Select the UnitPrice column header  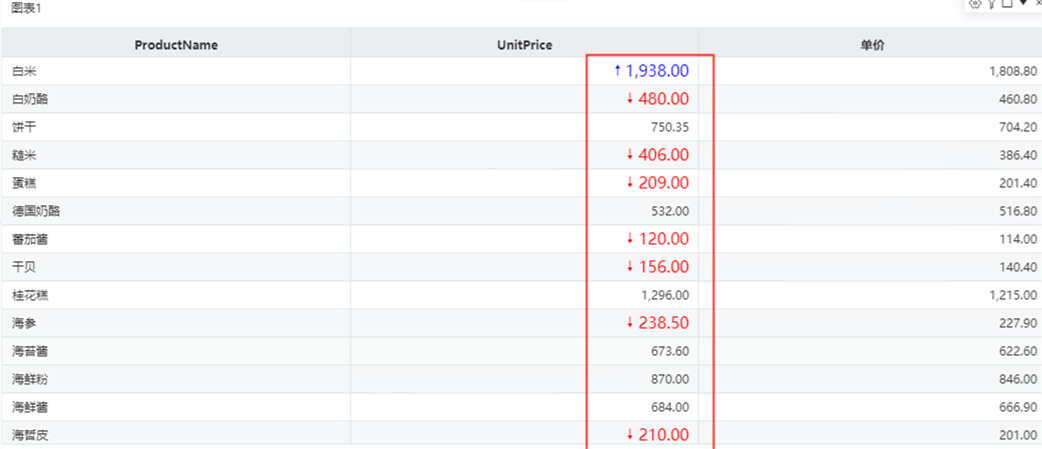coord(524,45)
